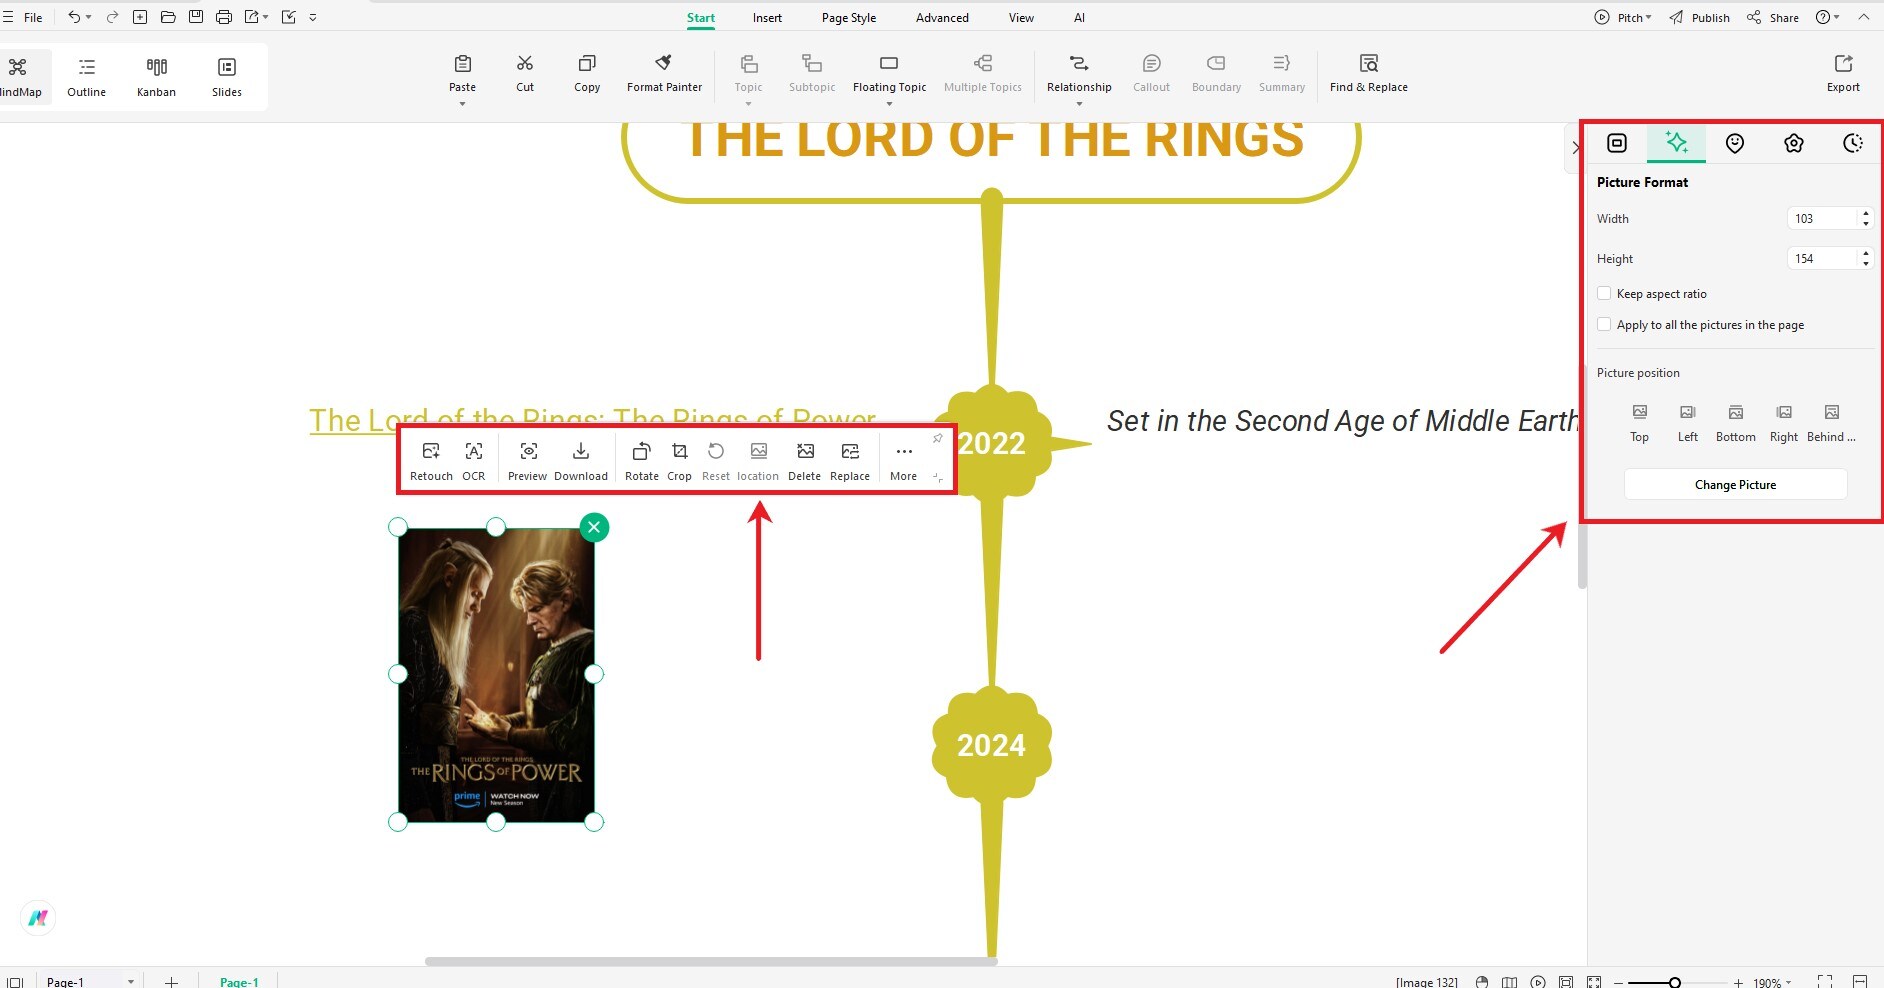Open quick access toolbar customize arrow
Image resolution: width=1884 pixels, height=988 pixels.
click(313, 17)
